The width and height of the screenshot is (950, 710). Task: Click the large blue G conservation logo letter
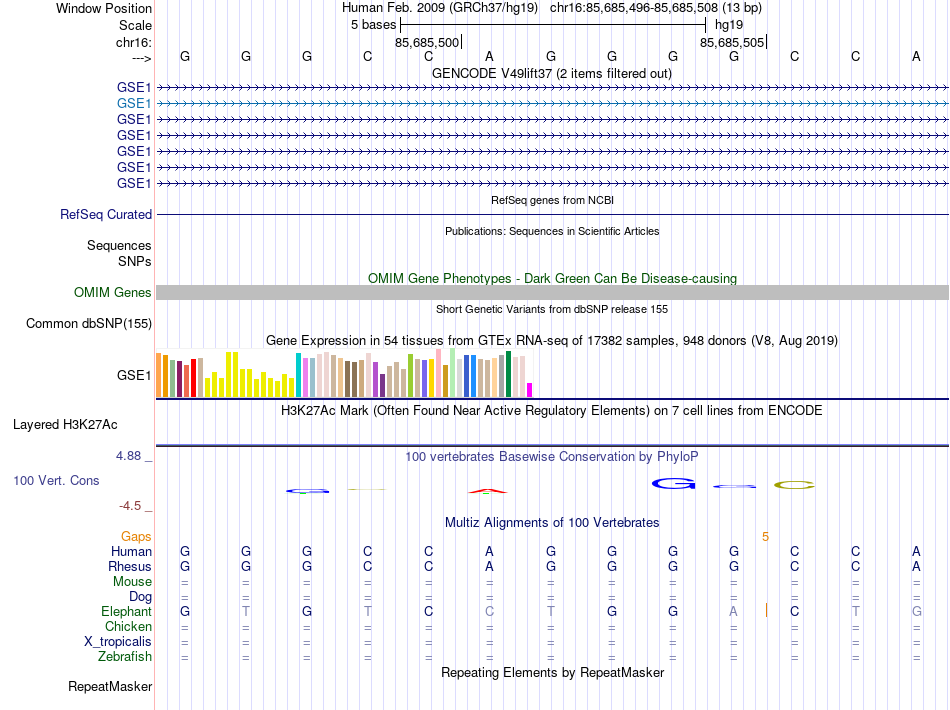[673, 483]
